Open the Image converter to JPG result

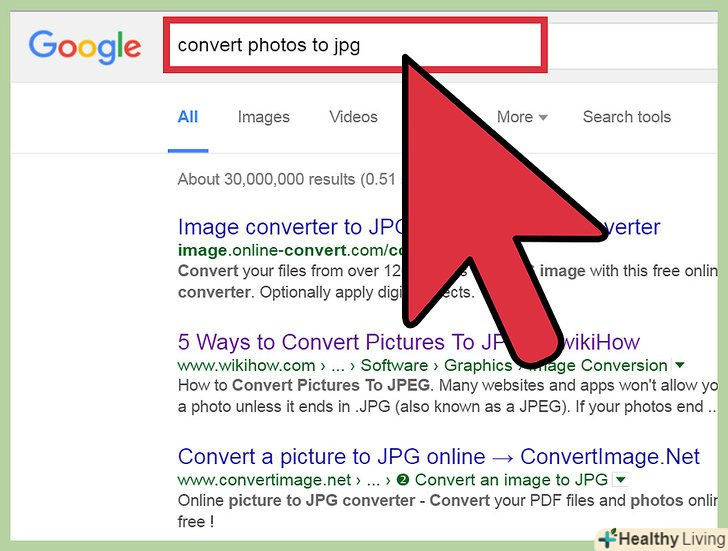pyautogui.click(x=291, y=227)
